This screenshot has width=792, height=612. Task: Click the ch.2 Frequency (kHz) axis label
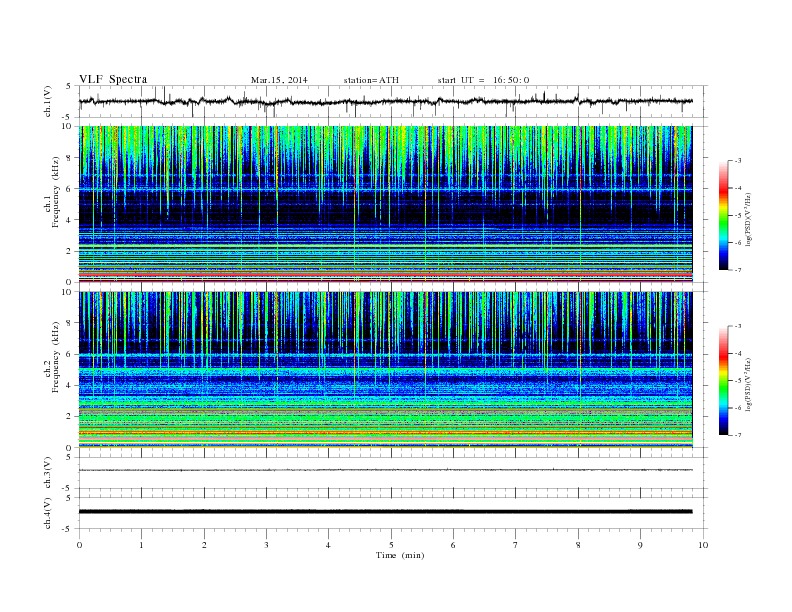tap(52, 356)
